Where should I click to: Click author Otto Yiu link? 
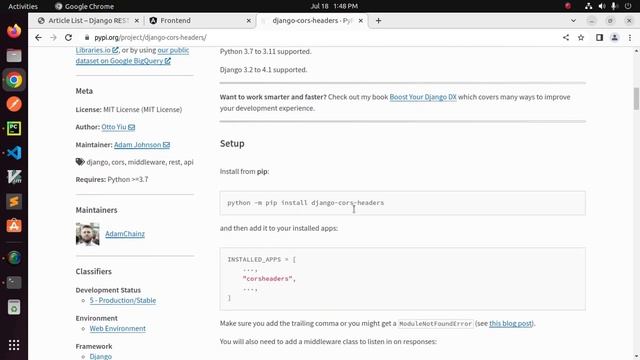118,127
